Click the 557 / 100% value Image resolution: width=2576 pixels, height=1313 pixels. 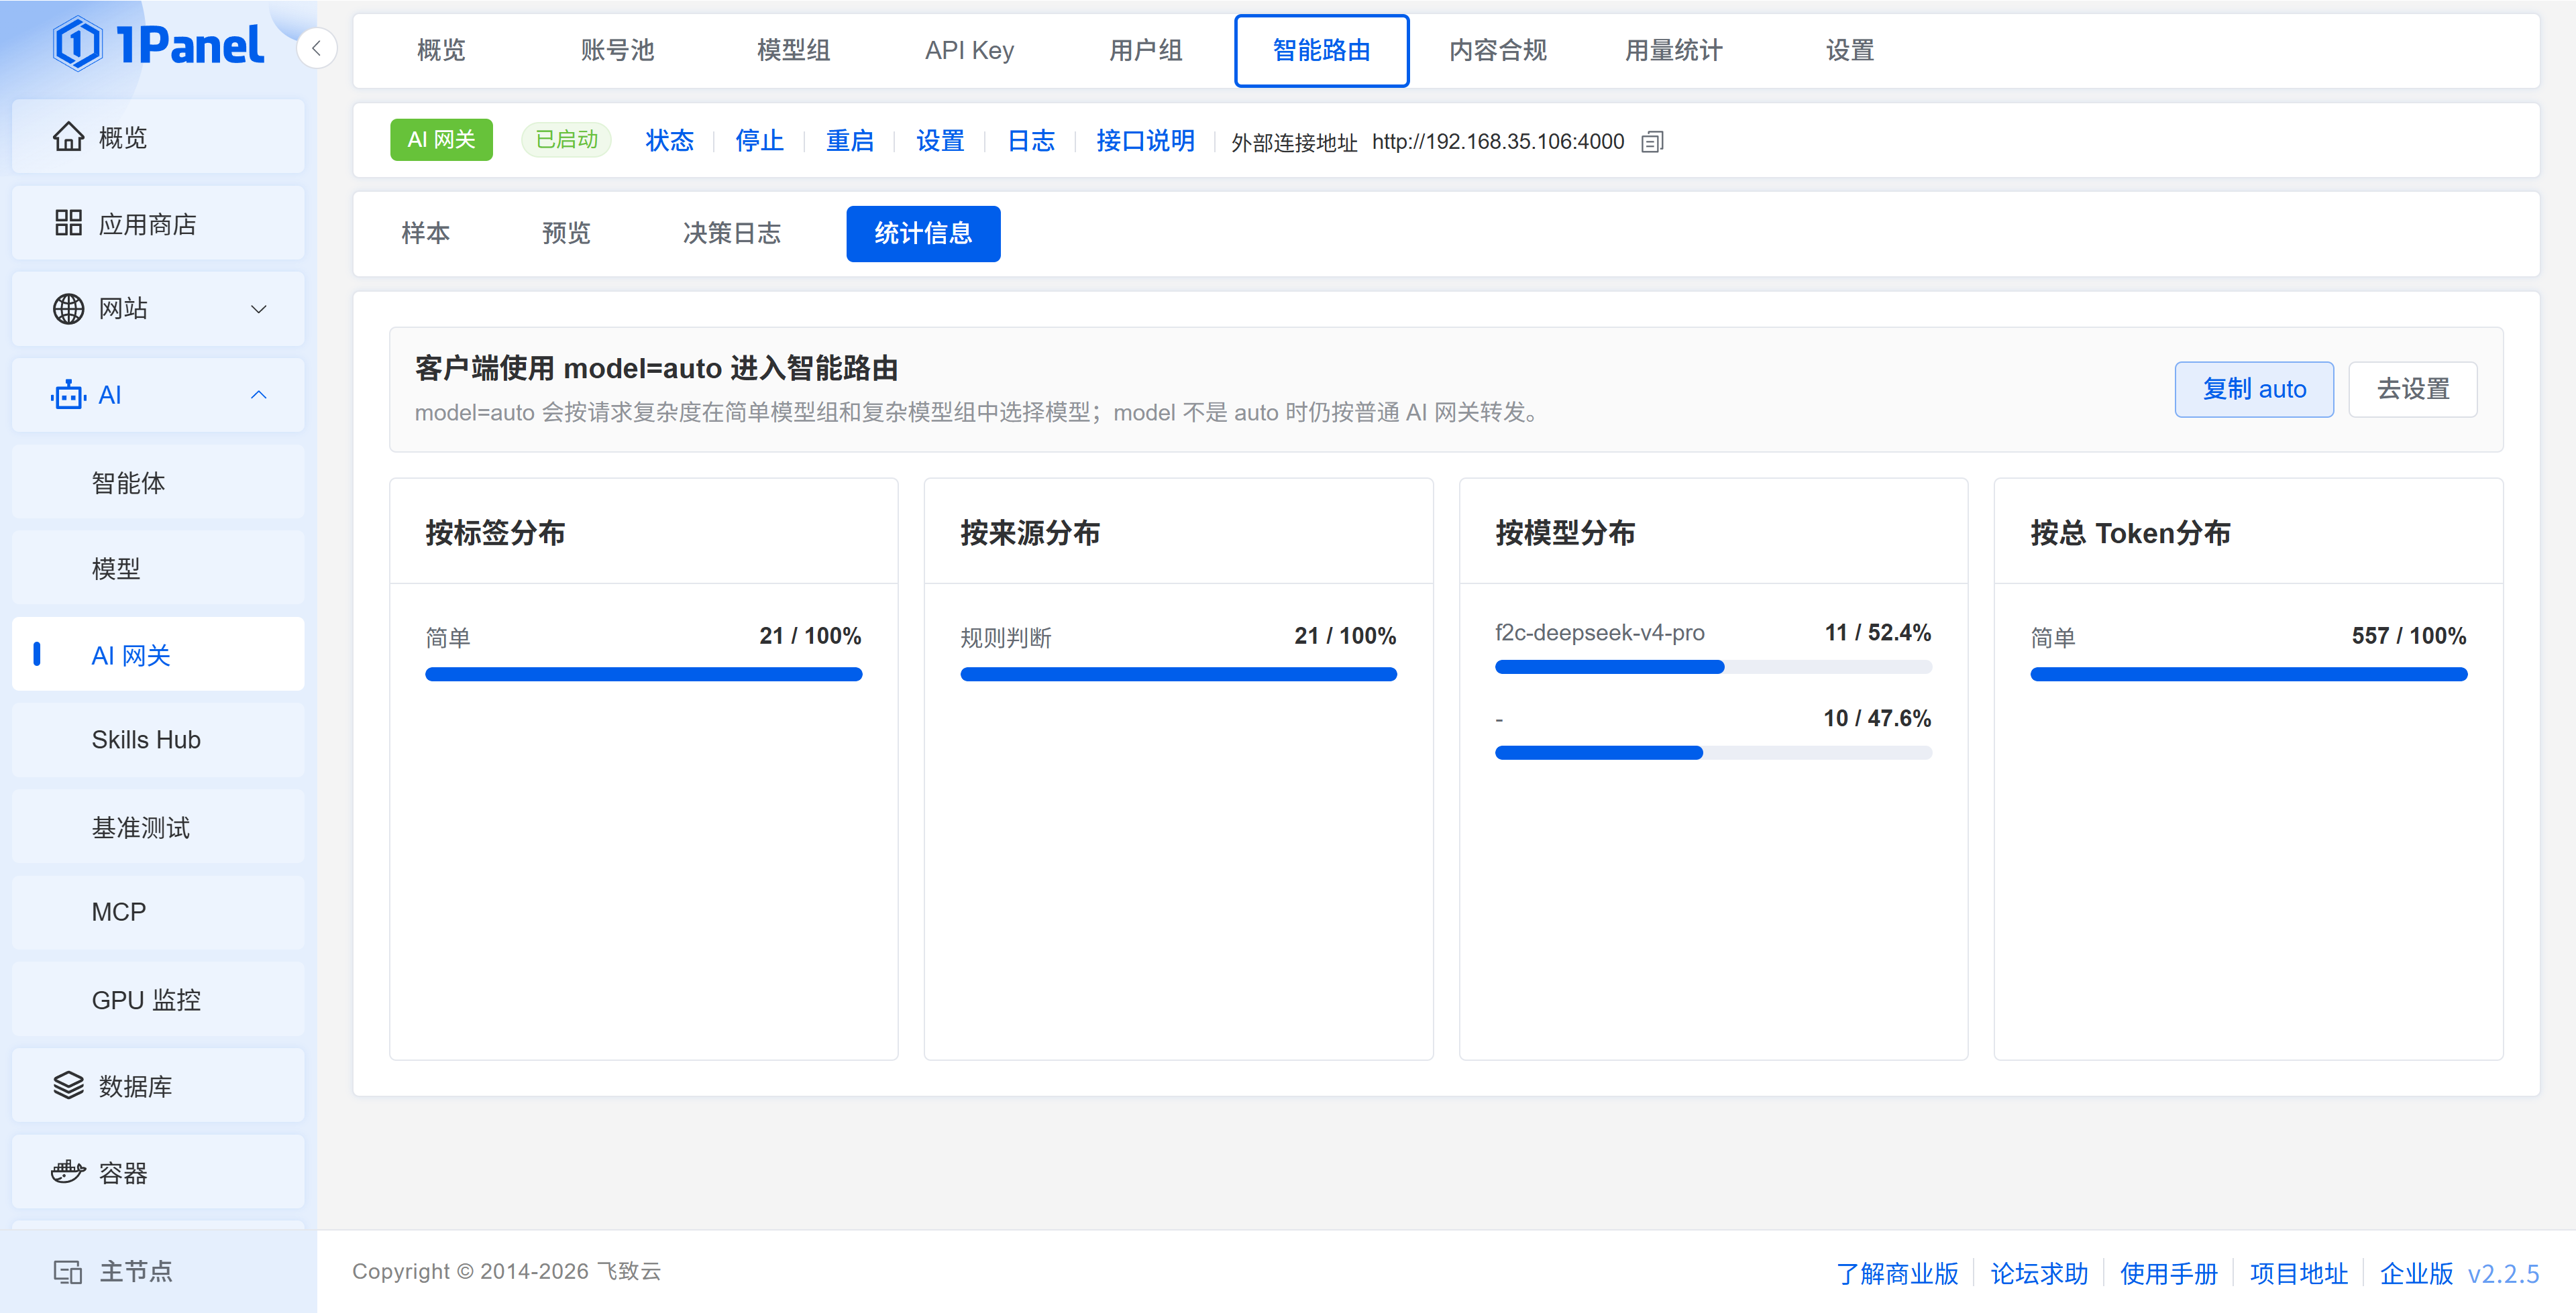click(2408, 636)
